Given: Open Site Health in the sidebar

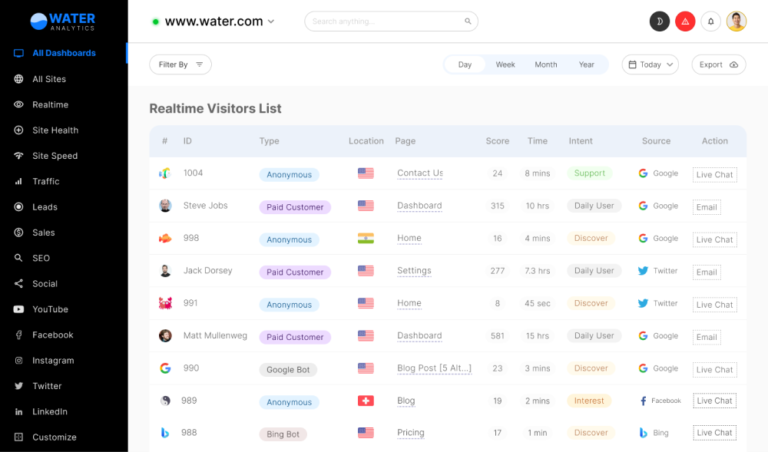Looking at the screenshot, I should point(55,130).
